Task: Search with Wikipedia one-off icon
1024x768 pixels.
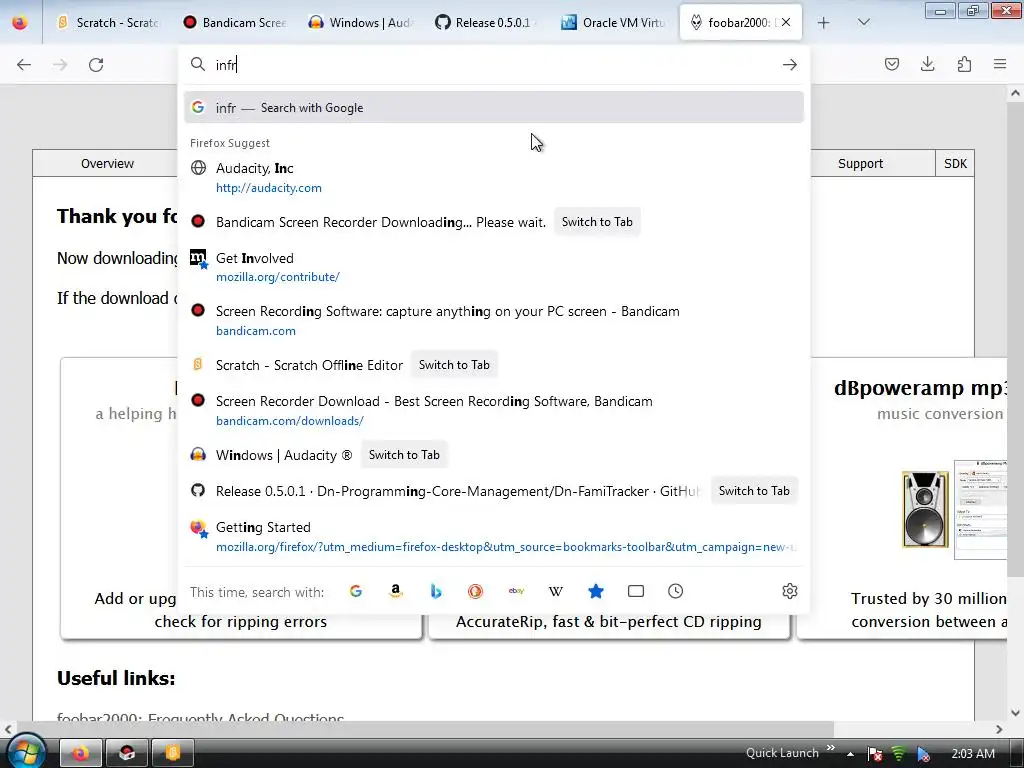Action: tap(556, 591)
